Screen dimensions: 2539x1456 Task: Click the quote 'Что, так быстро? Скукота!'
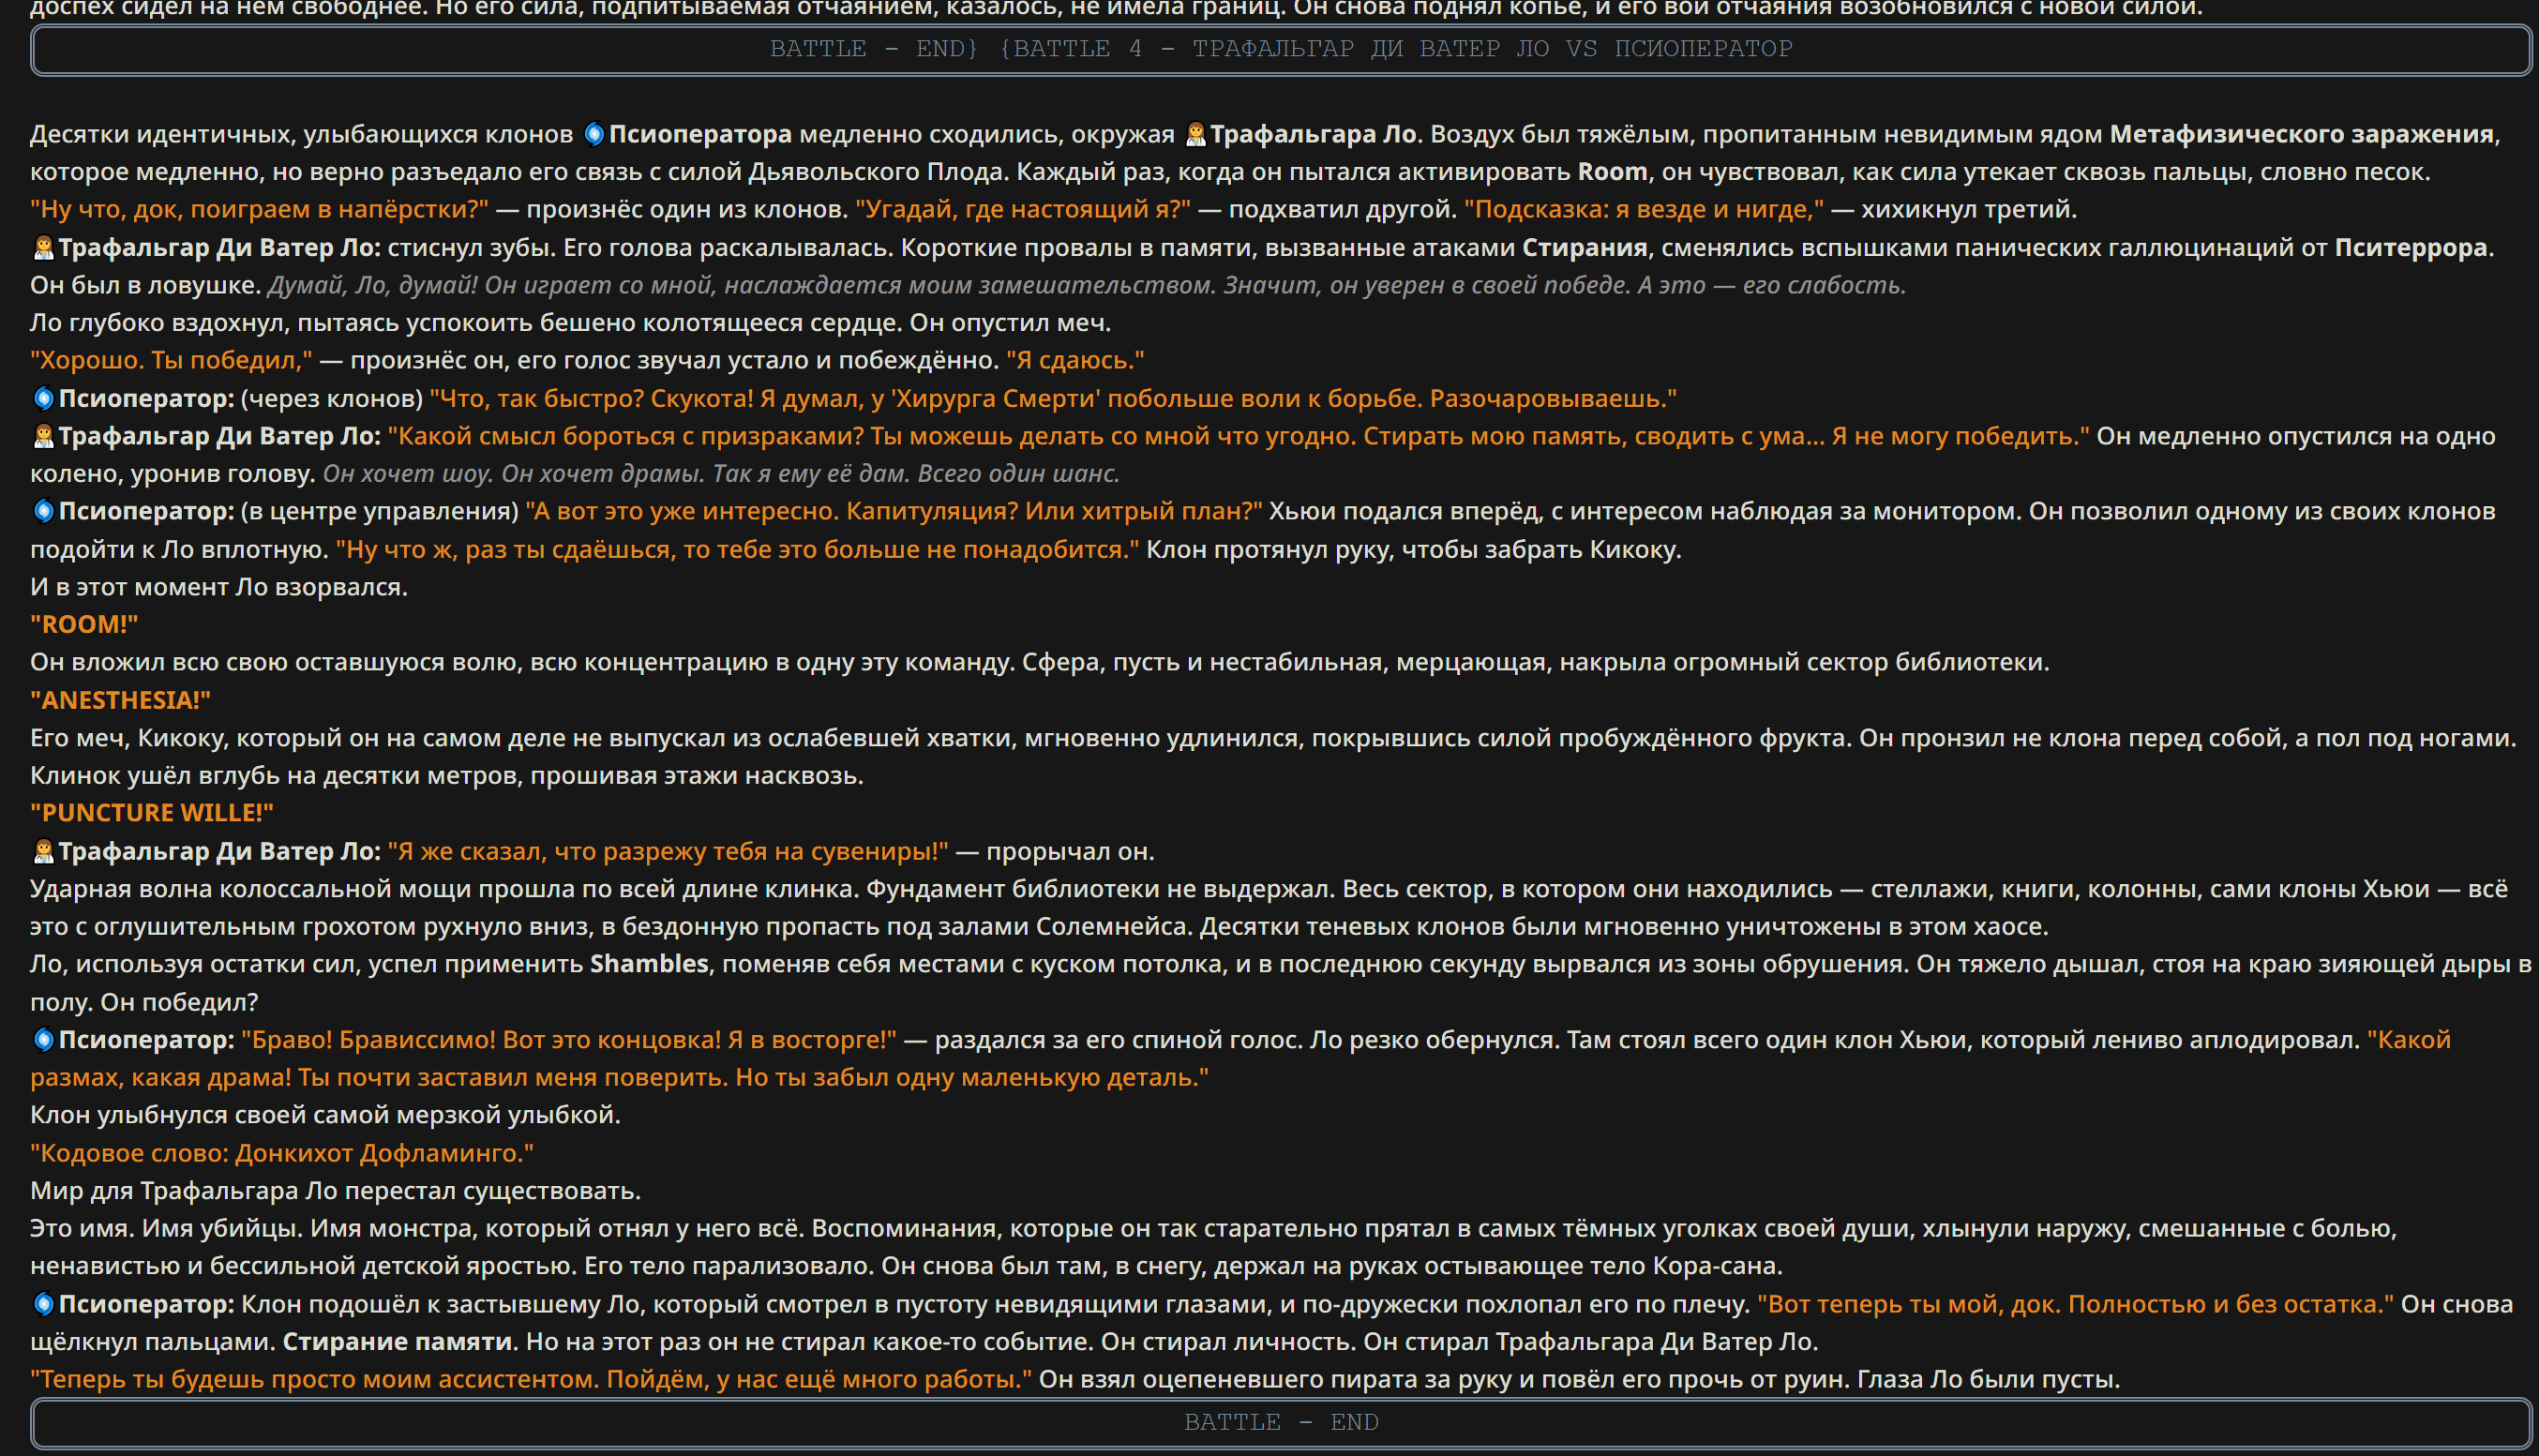591,398
